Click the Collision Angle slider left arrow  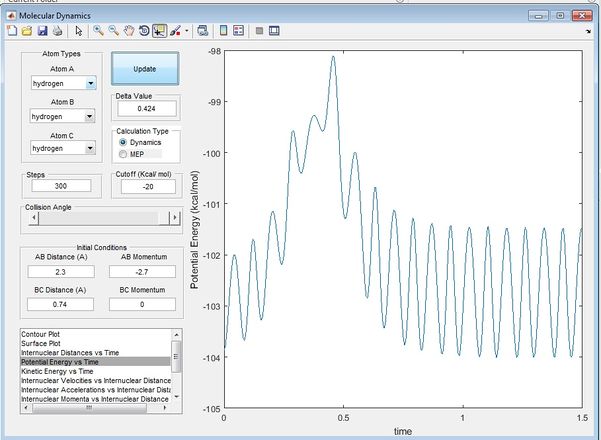(x=34, y=218)
